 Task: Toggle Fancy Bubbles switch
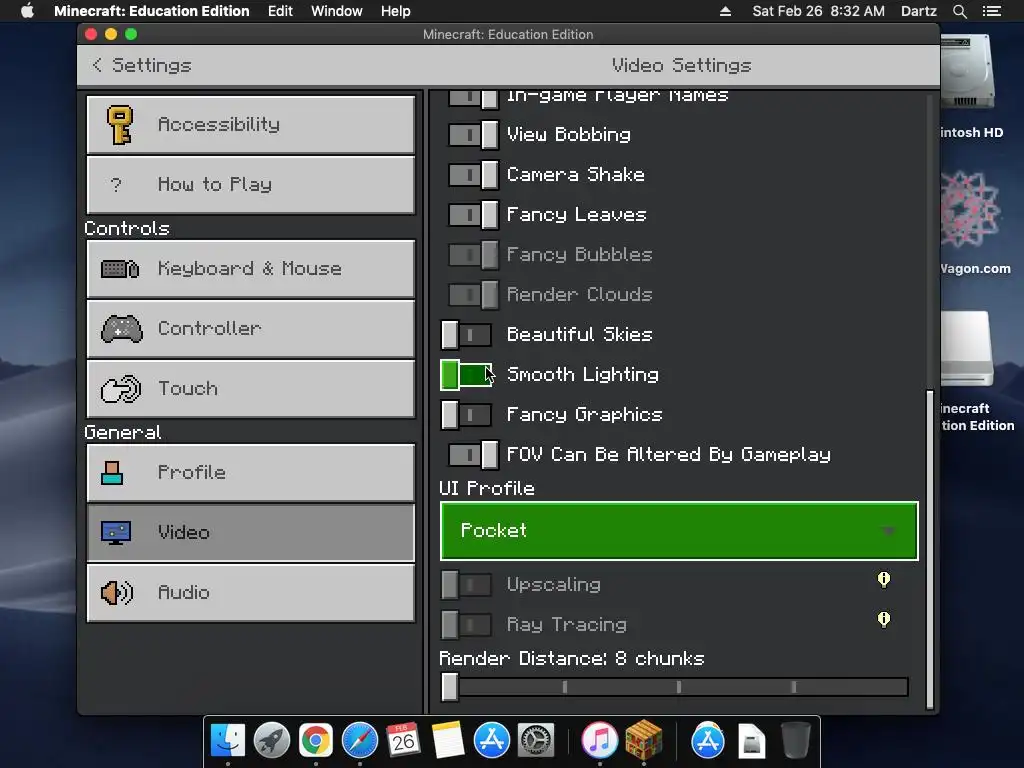473,255
